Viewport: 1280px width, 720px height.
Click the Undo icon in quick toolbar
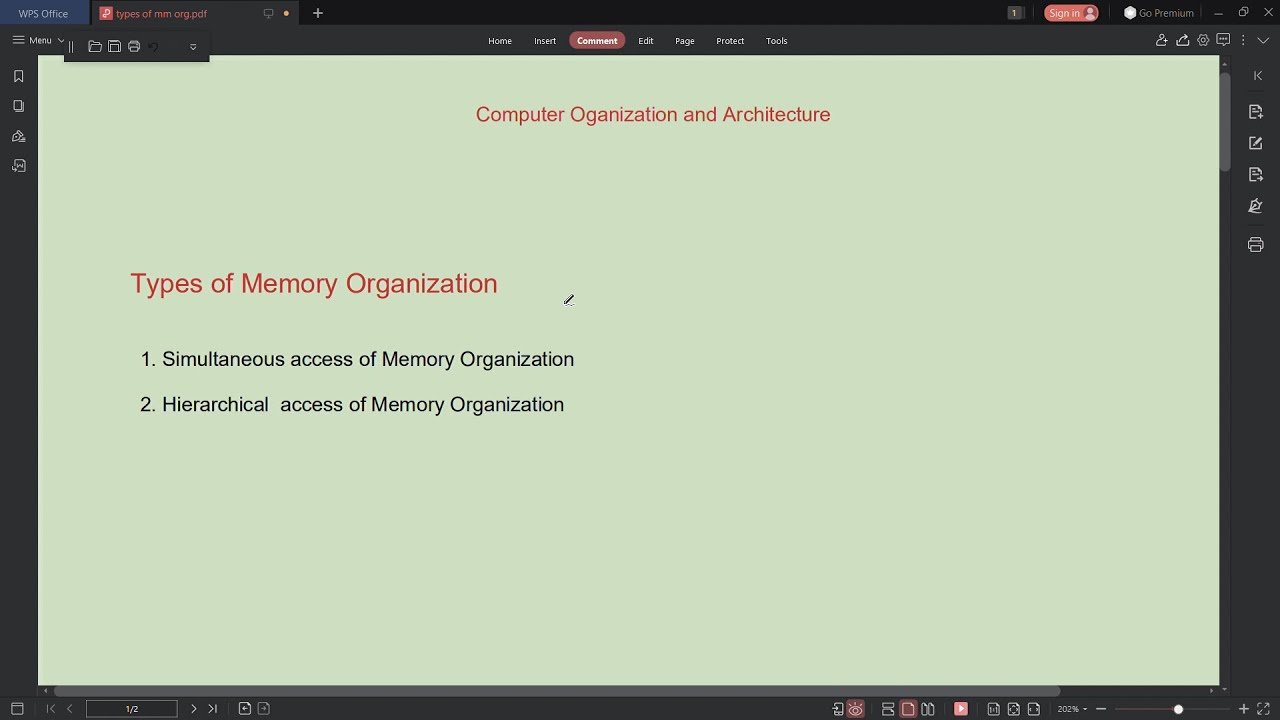[153, 47]
